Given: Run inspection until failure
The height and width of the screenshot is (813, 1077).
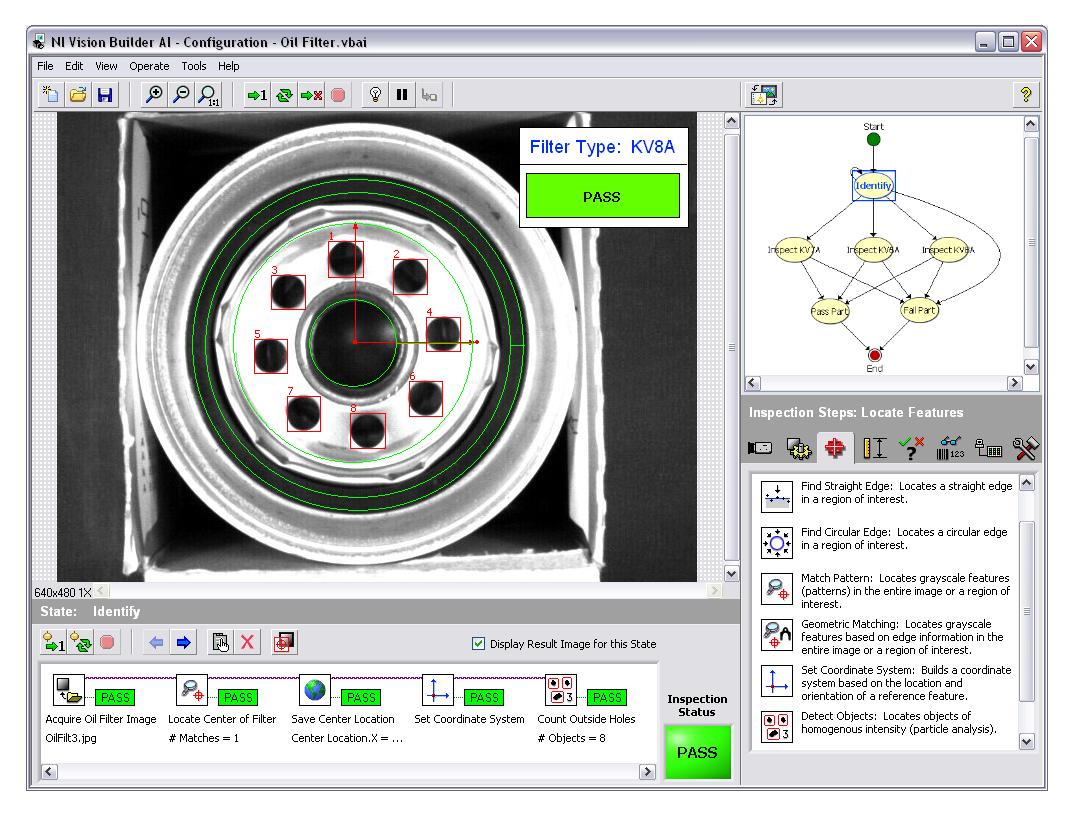Looking at the screenshot, I should (x=311, y=95).
